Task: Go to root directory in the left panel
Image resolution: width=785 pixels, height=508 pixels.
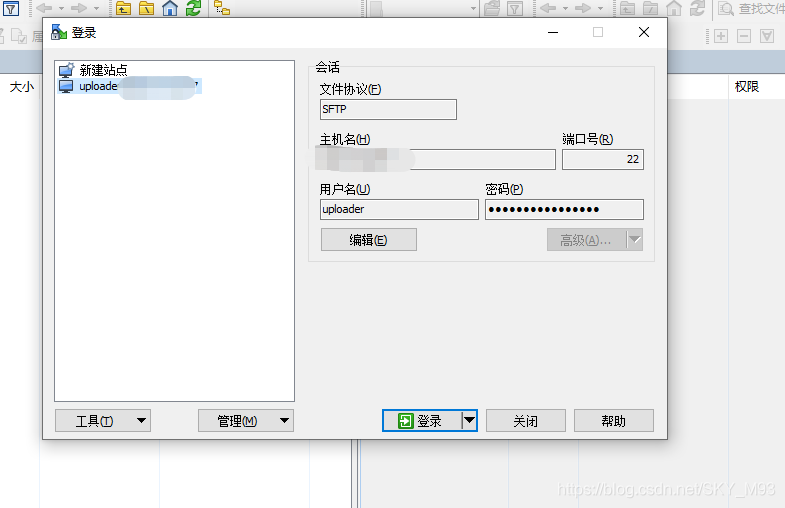Action: [x=146, y=8]
